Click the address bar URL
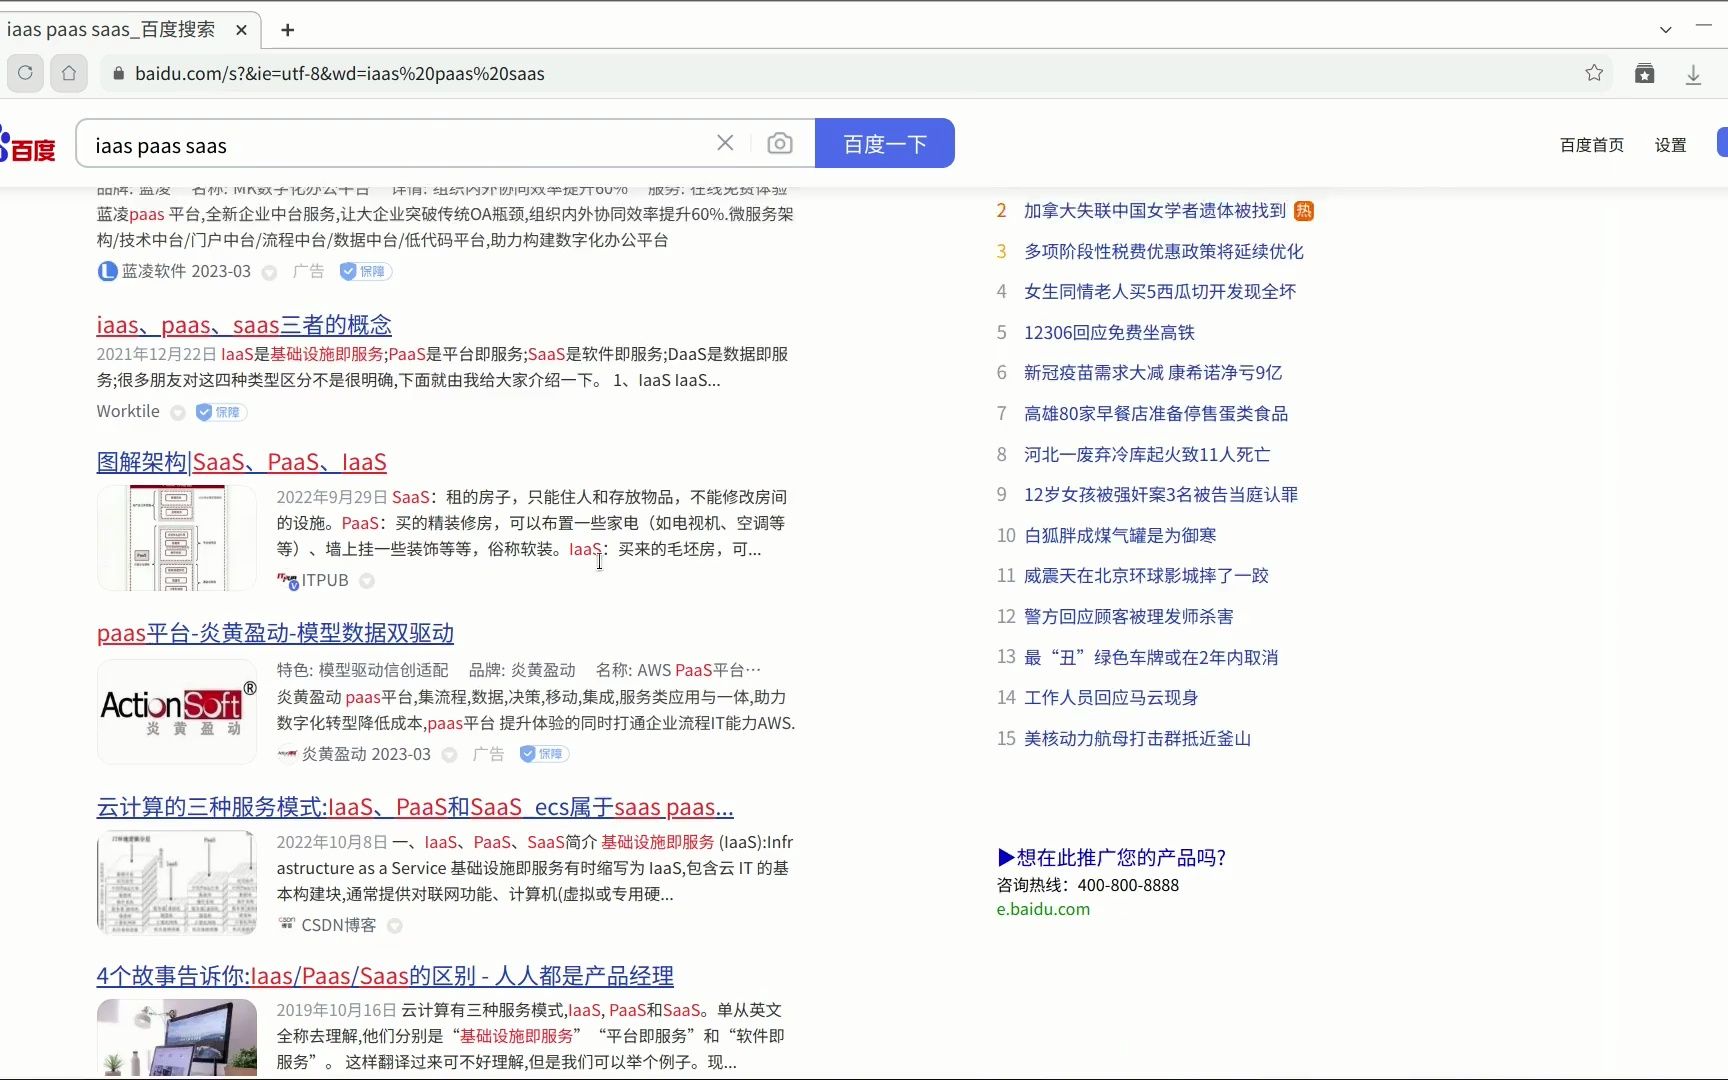Viewport: 1728px width, 1080px height. (x=340, y=74)
